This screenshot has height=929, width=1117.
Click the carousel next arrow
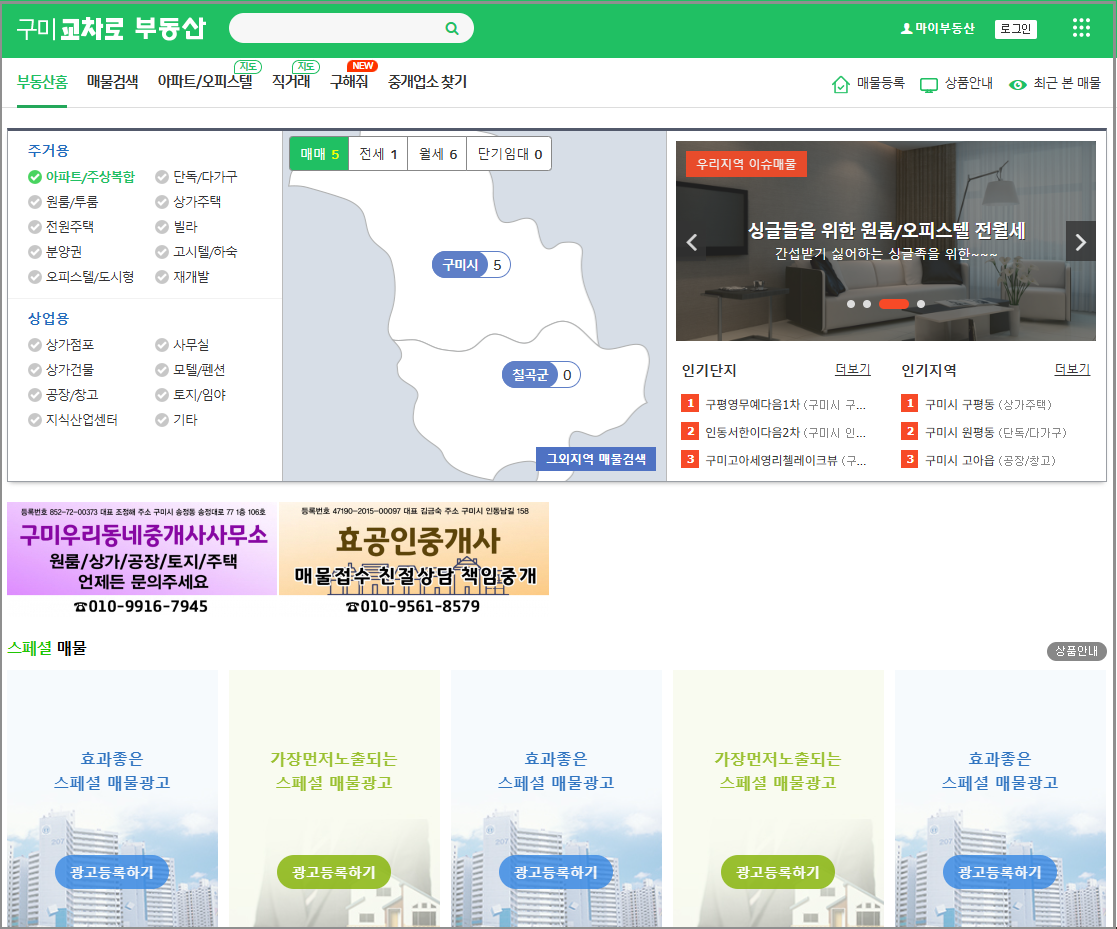click(1080, 241)
